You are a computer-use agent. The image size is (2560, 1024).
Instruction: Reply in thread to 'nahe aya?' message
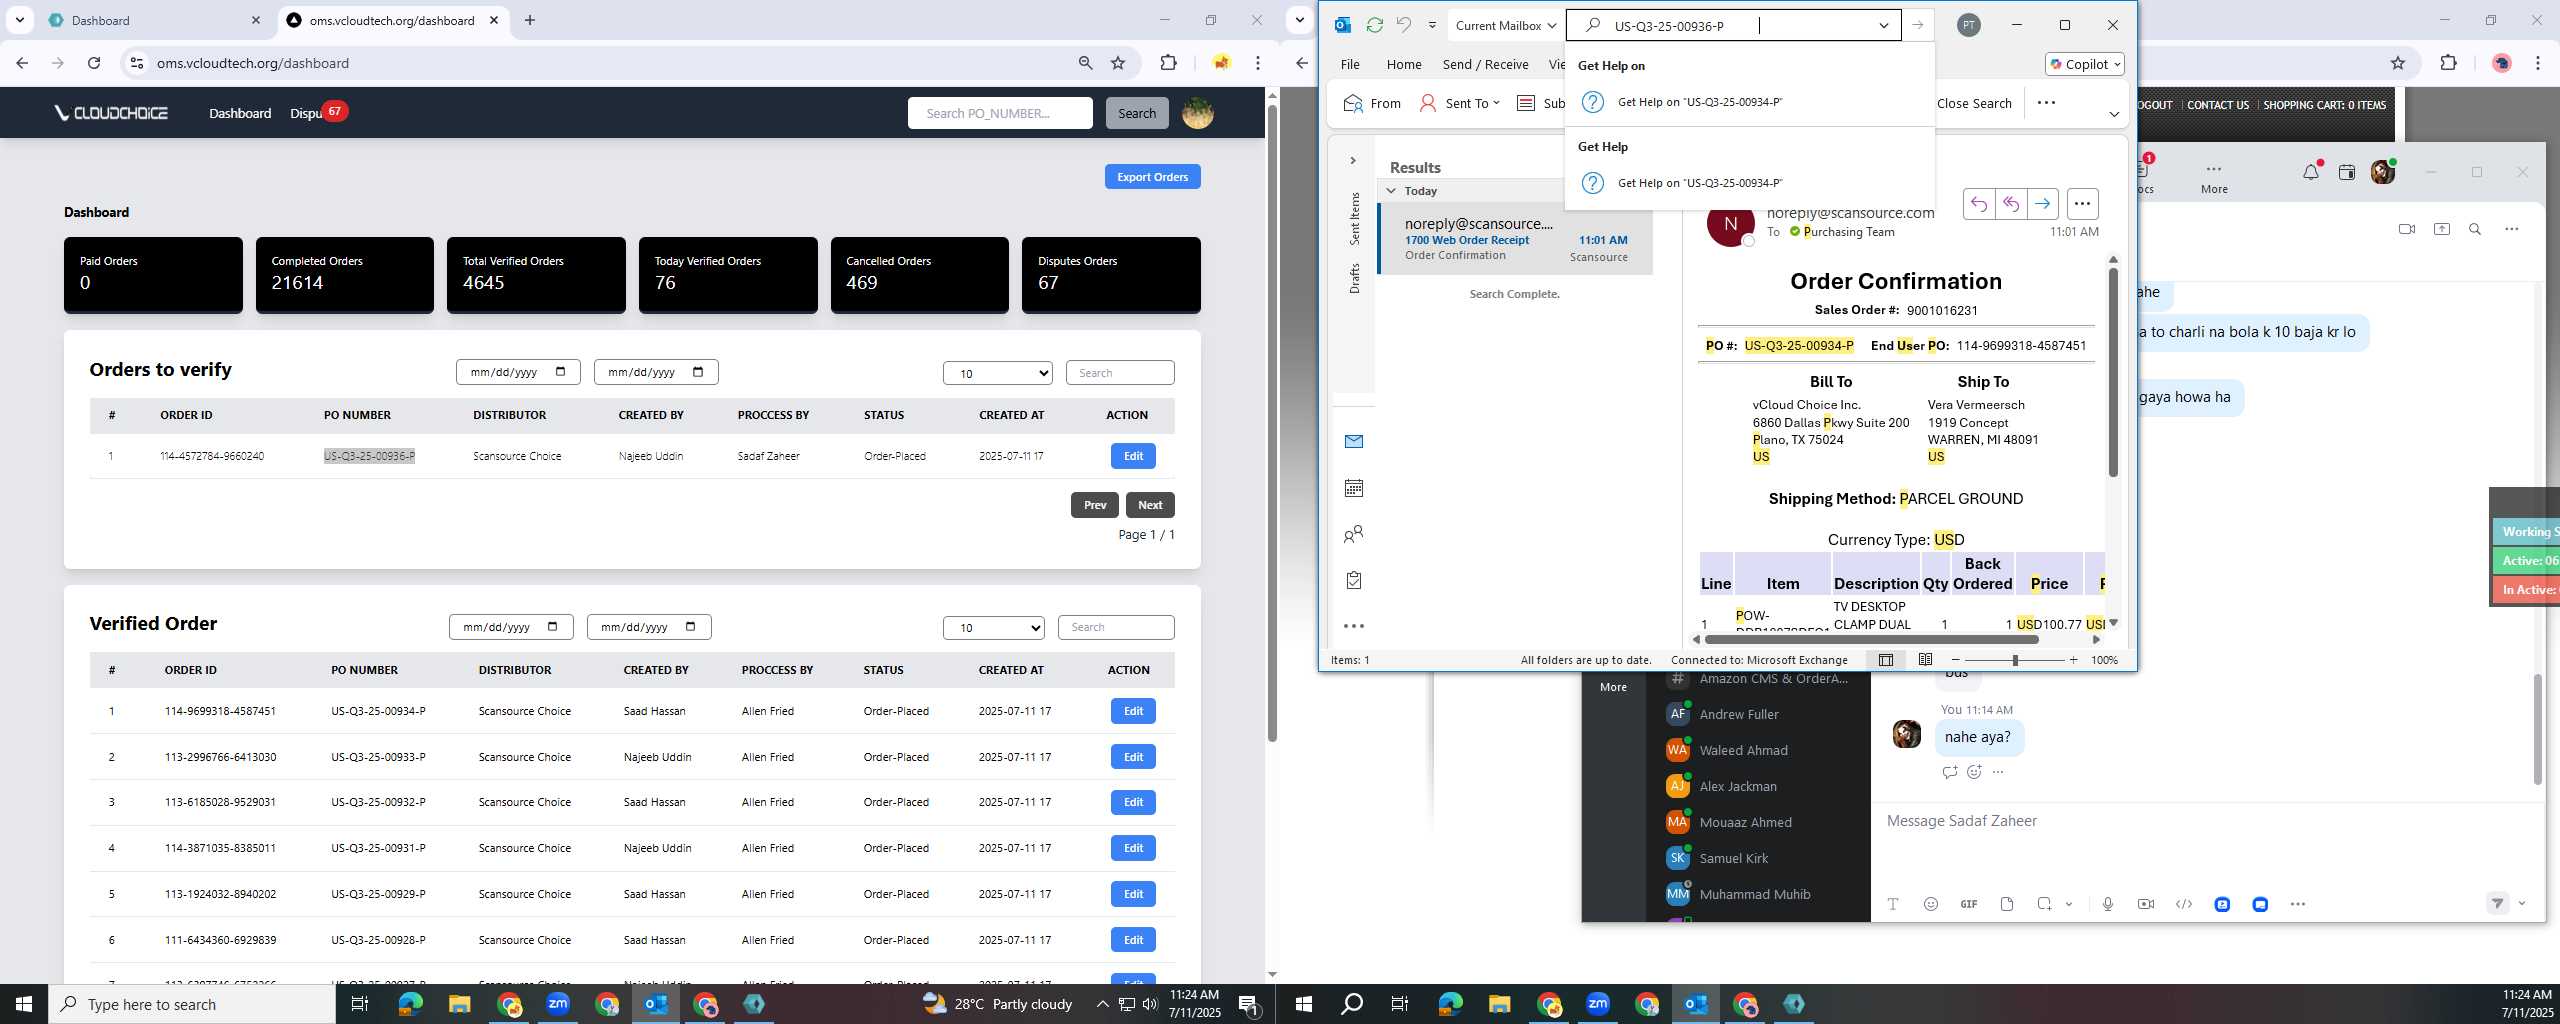(x=1949, y=772)
